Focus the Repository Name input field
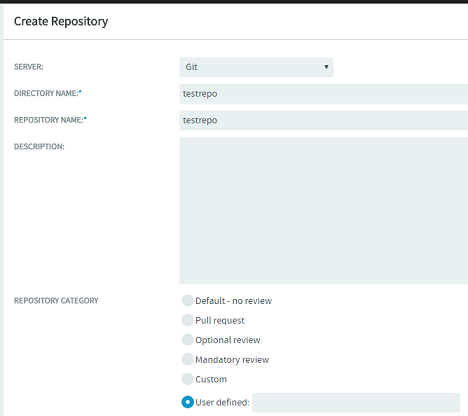 [324, 120]
